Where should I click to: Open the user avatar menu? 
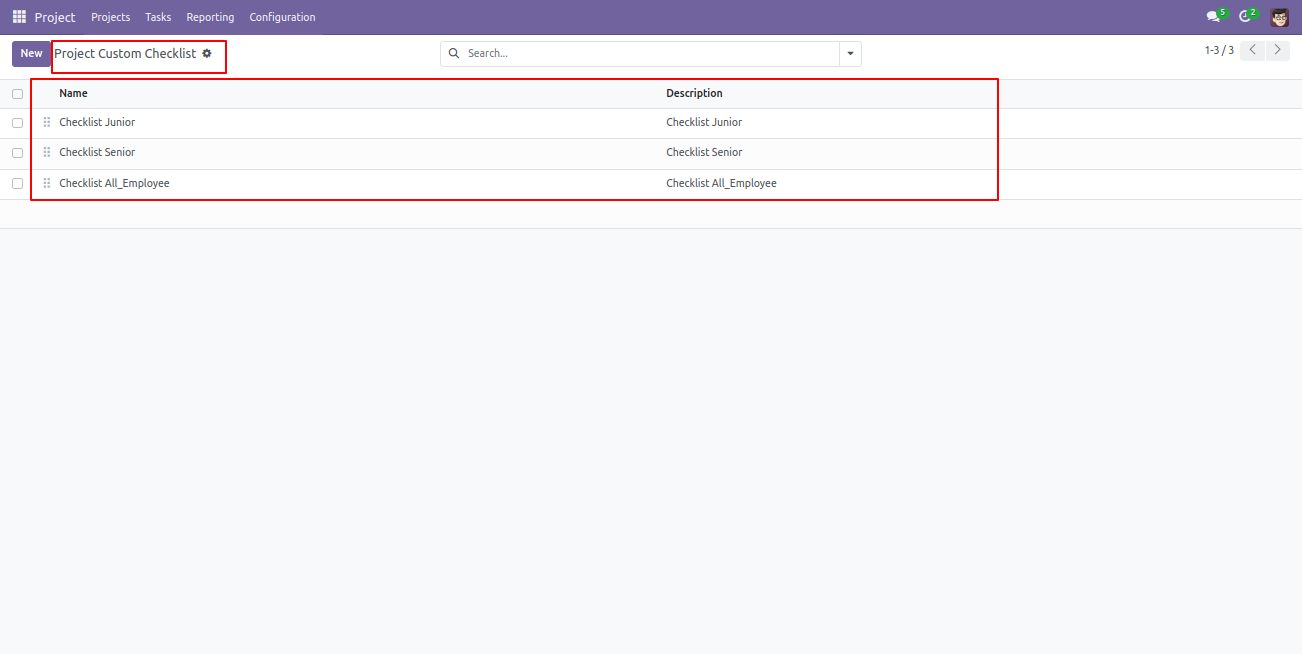coord(1280,17)
